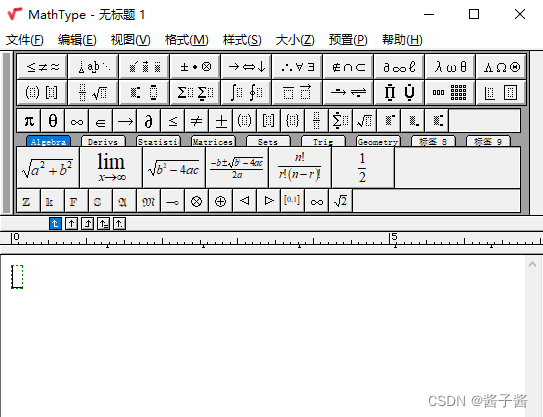Screen dimensions: 543x417
Task: Insert curly braces template
Action: coord(293,121)
